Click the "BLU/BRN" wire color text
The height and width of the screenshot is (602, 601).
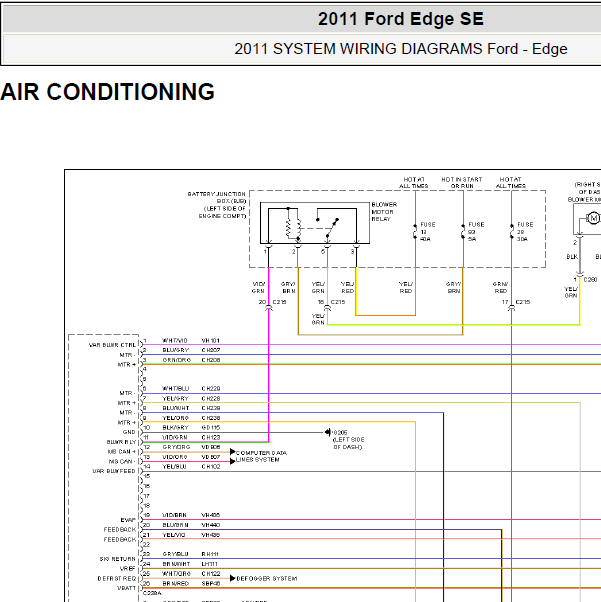tap(175, 525)
